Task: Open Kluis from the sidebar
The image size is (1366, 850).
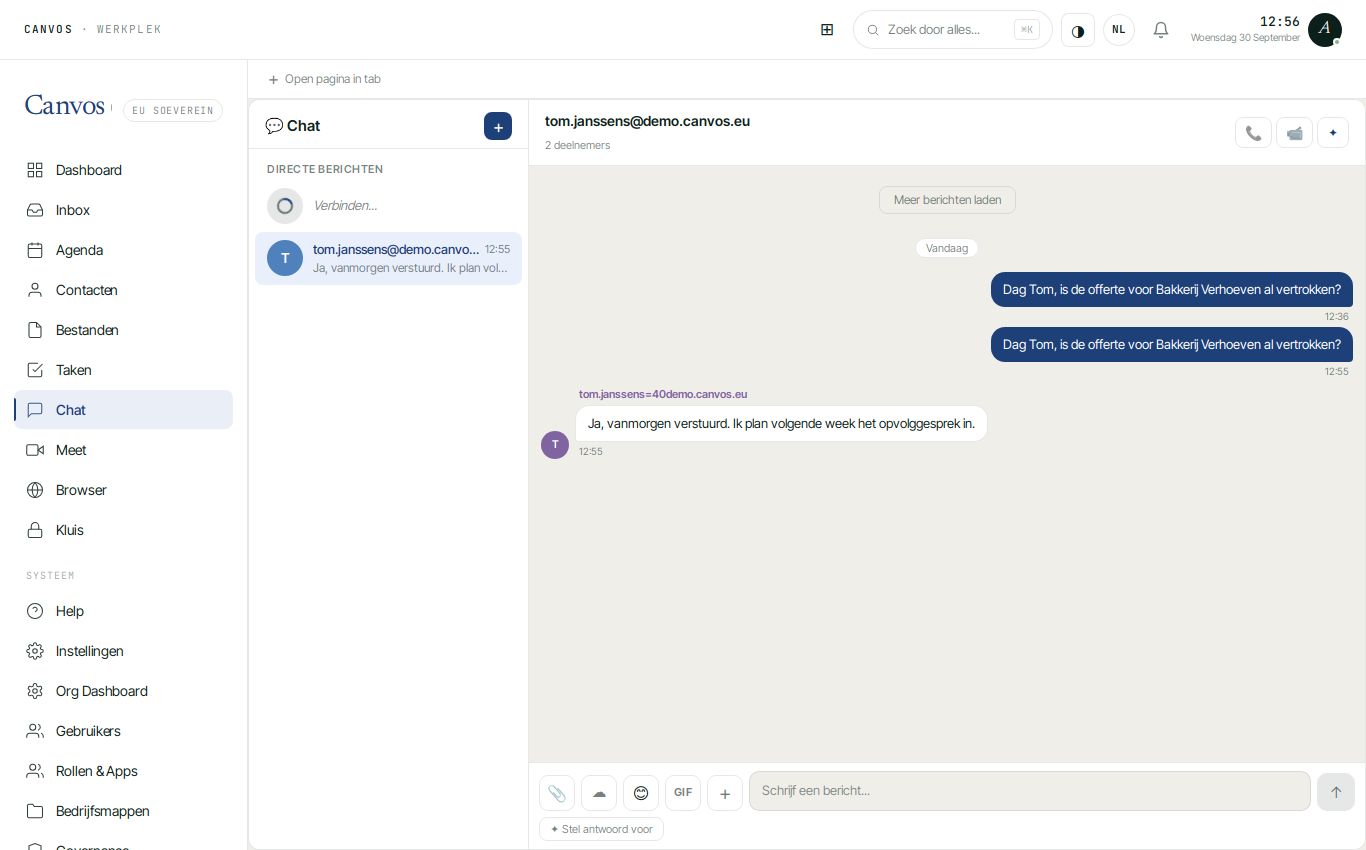Action: point(124,530)
